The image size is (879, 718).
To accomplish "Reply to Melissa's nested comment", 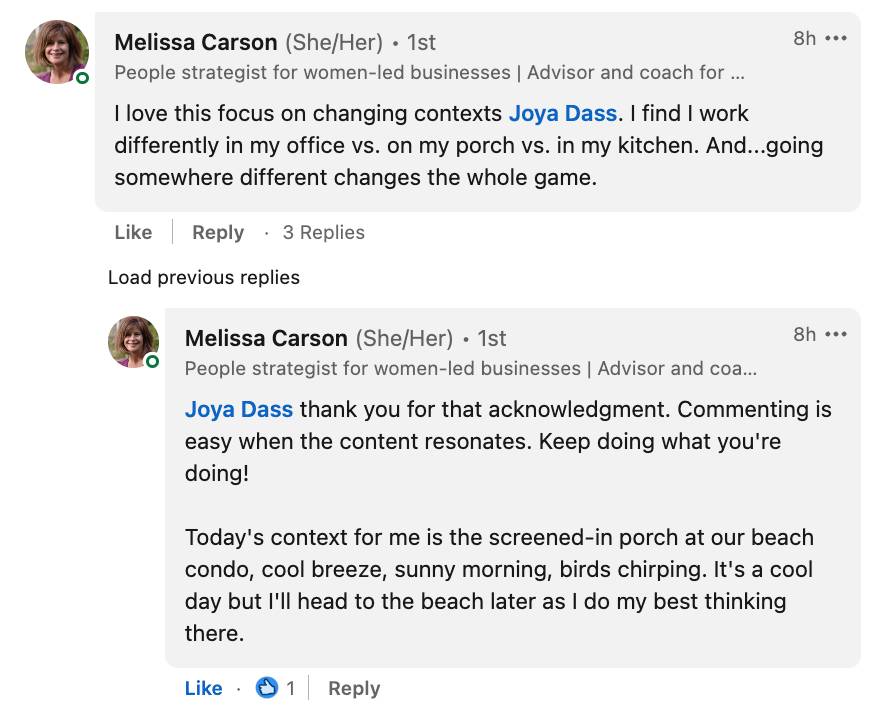I will coord(354,688).
